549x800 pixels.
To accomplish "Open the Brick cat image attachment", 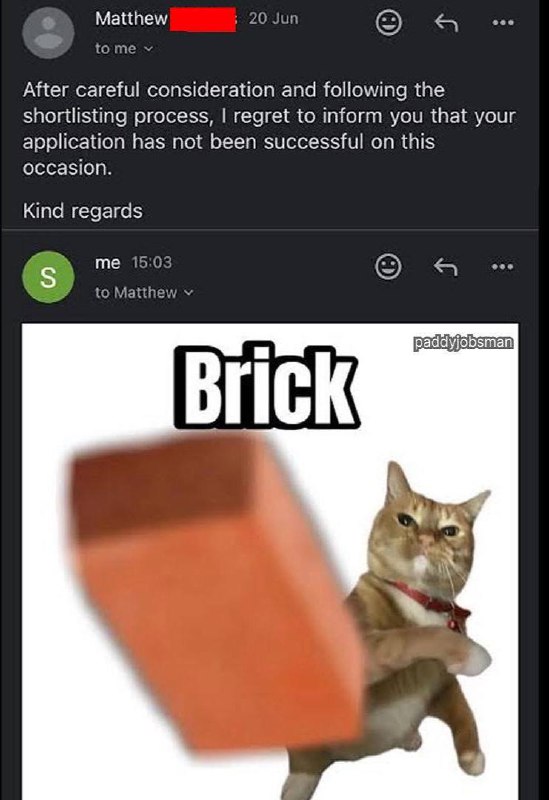I will [270, 561].
